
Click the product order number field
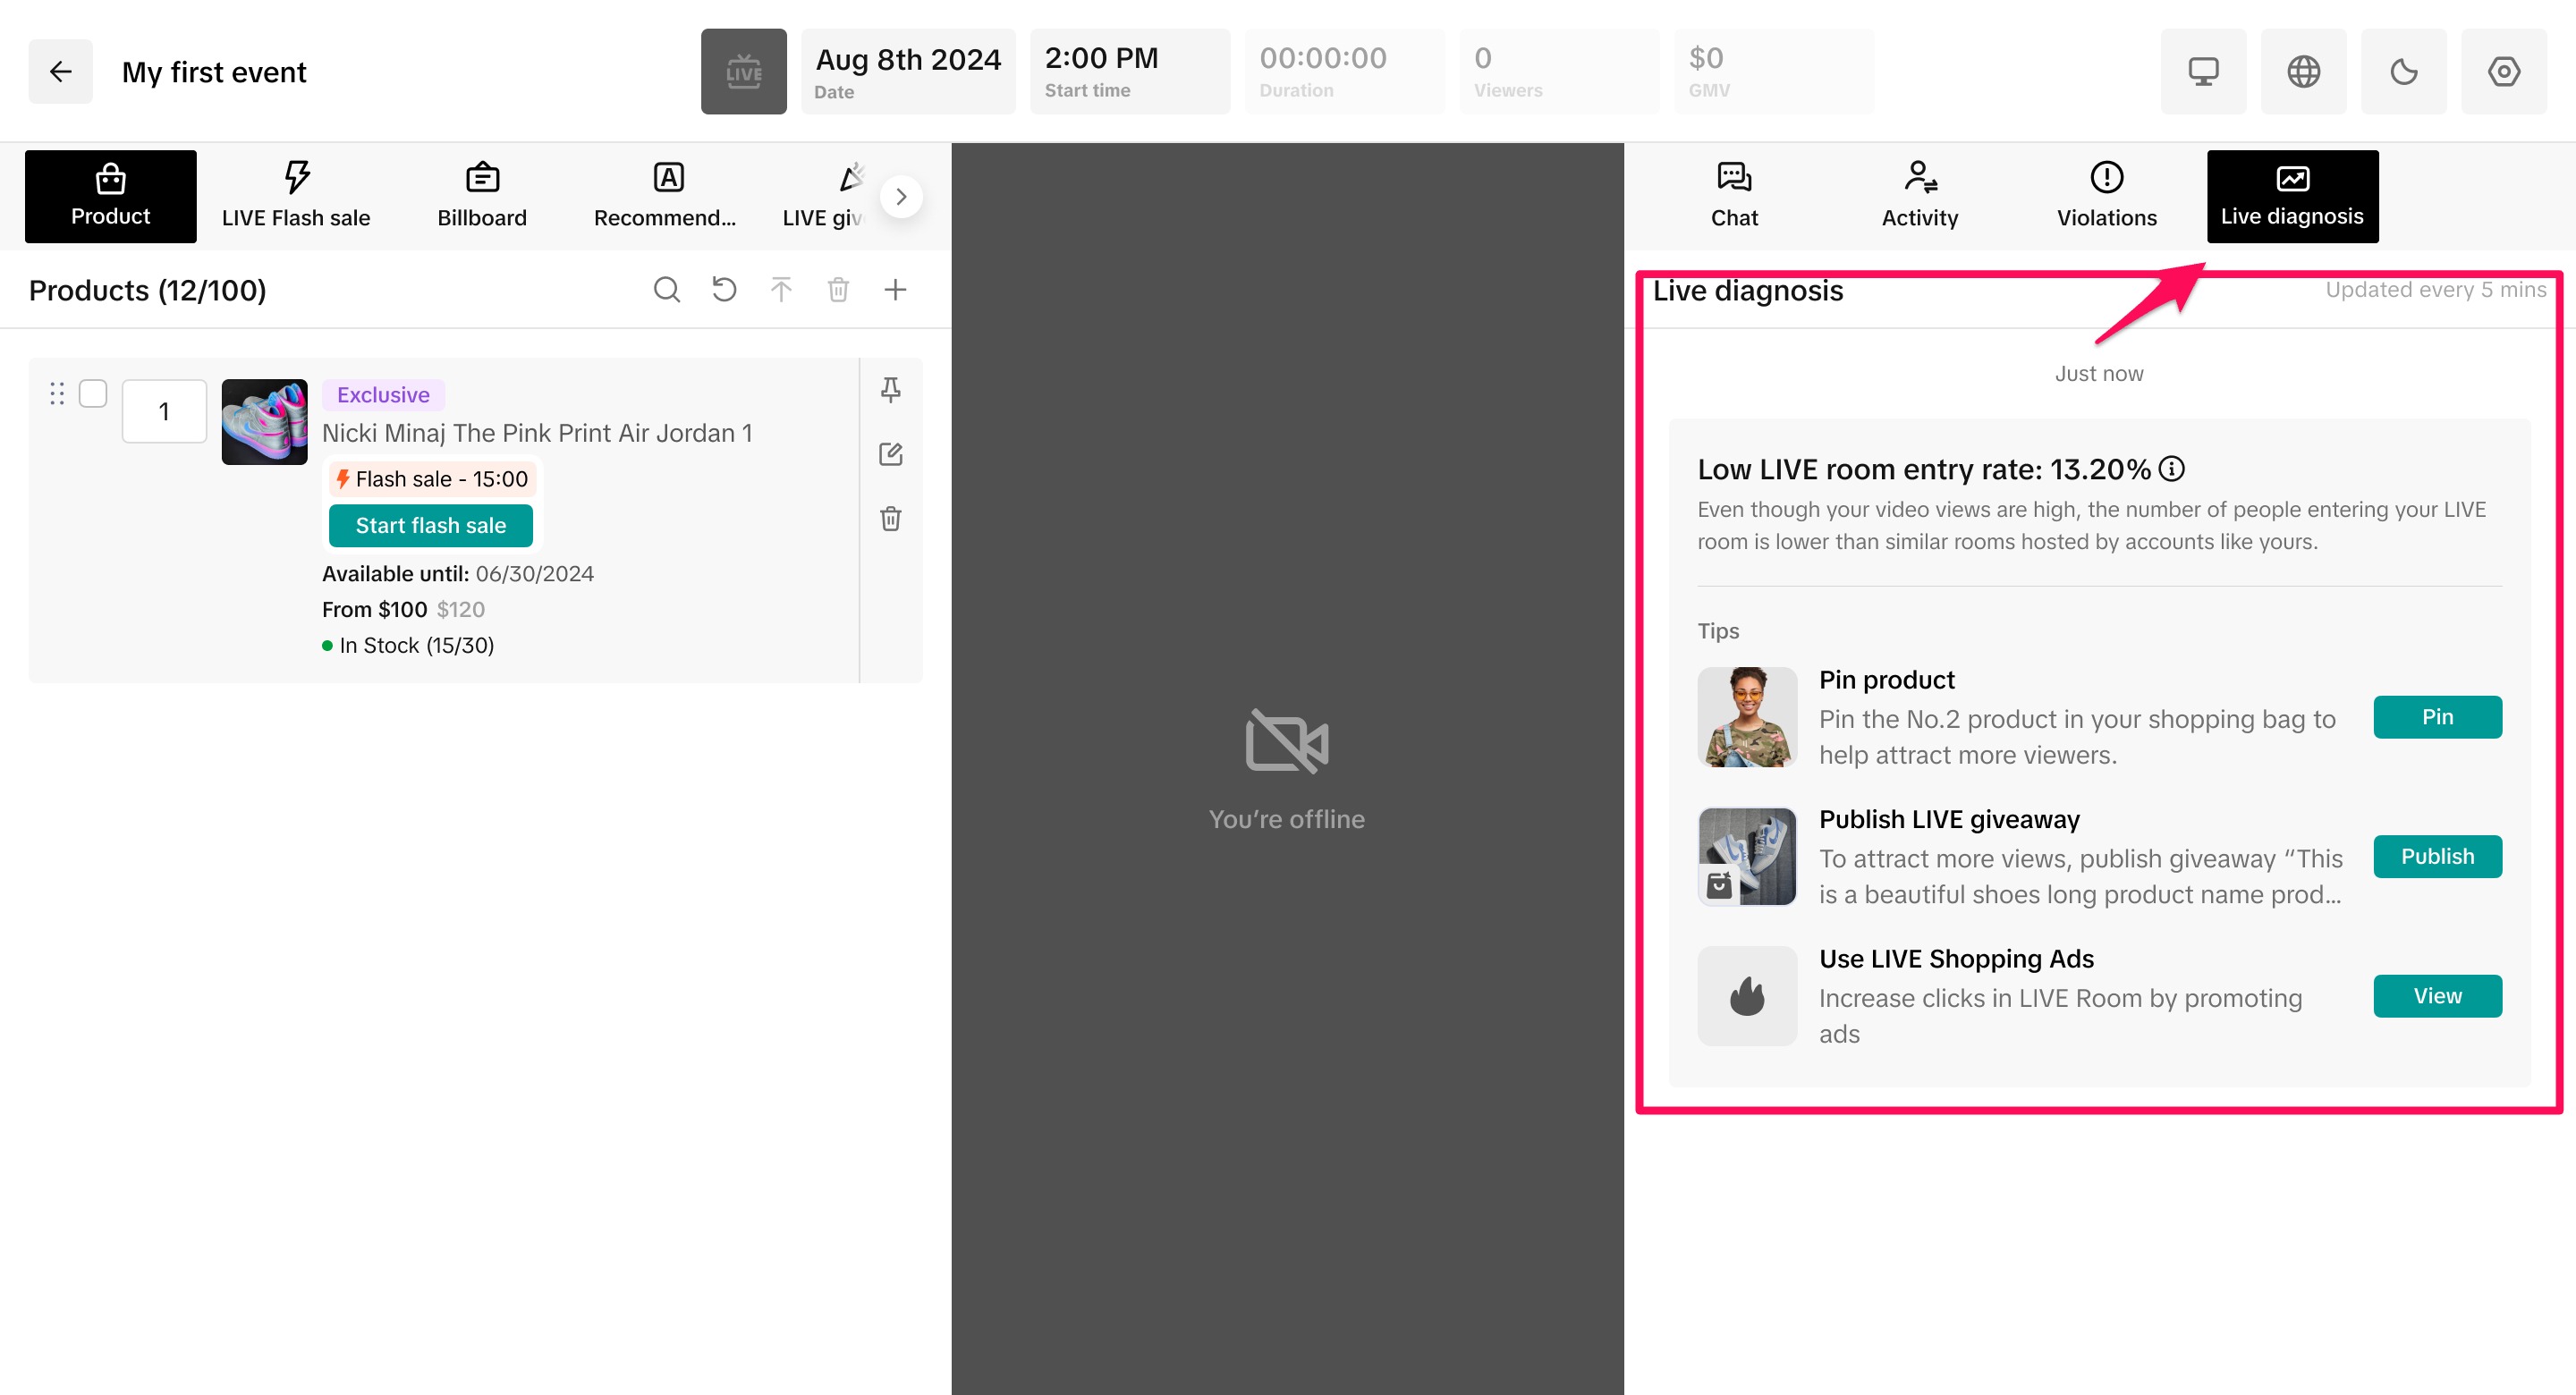point(164,412)
